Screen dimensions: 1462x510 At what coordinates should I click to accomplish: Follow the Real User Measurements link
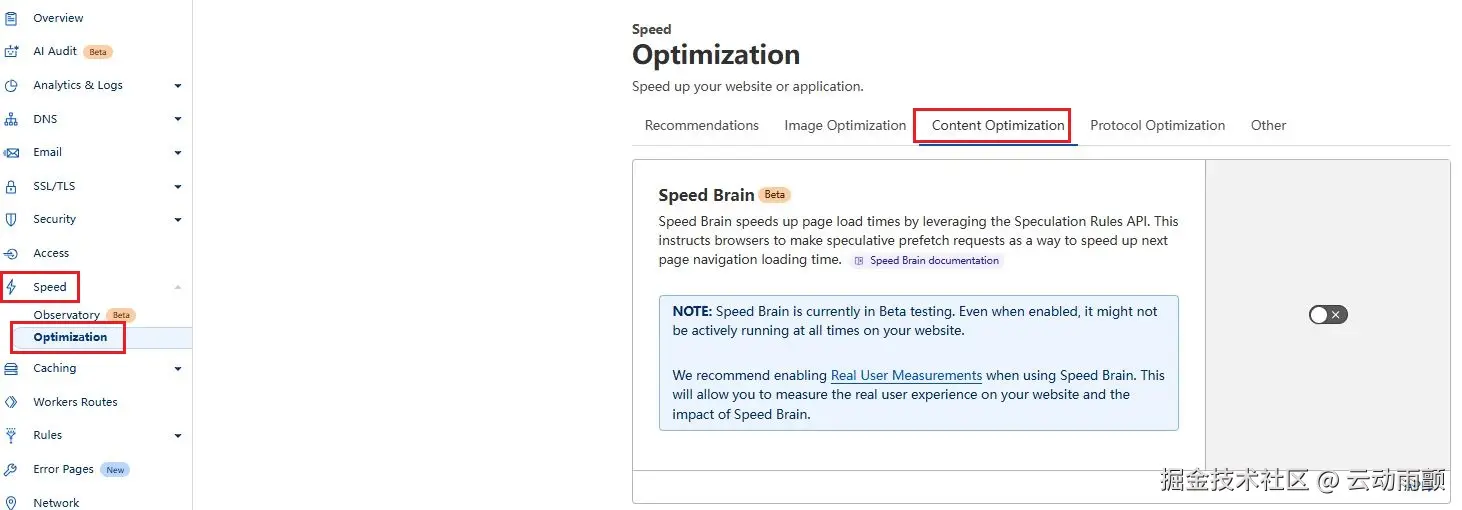906,376
